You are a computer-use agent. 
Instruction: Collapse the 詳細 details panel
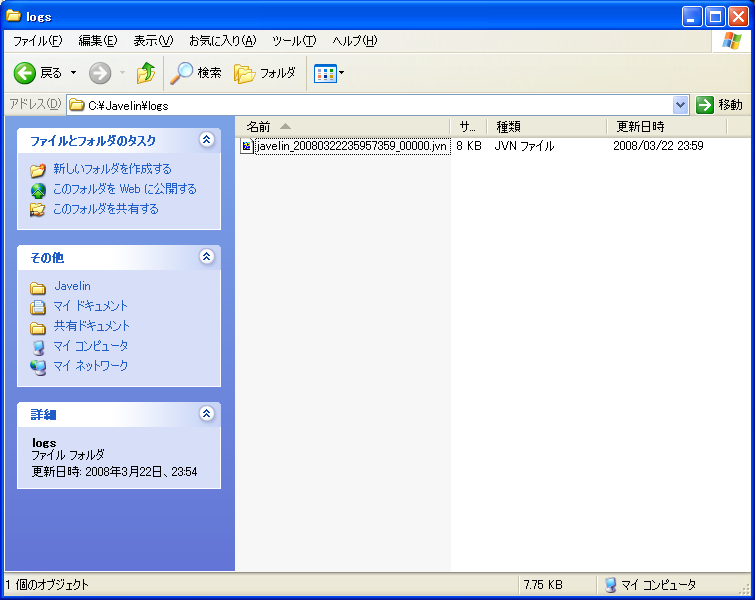(x=207, y=414)
